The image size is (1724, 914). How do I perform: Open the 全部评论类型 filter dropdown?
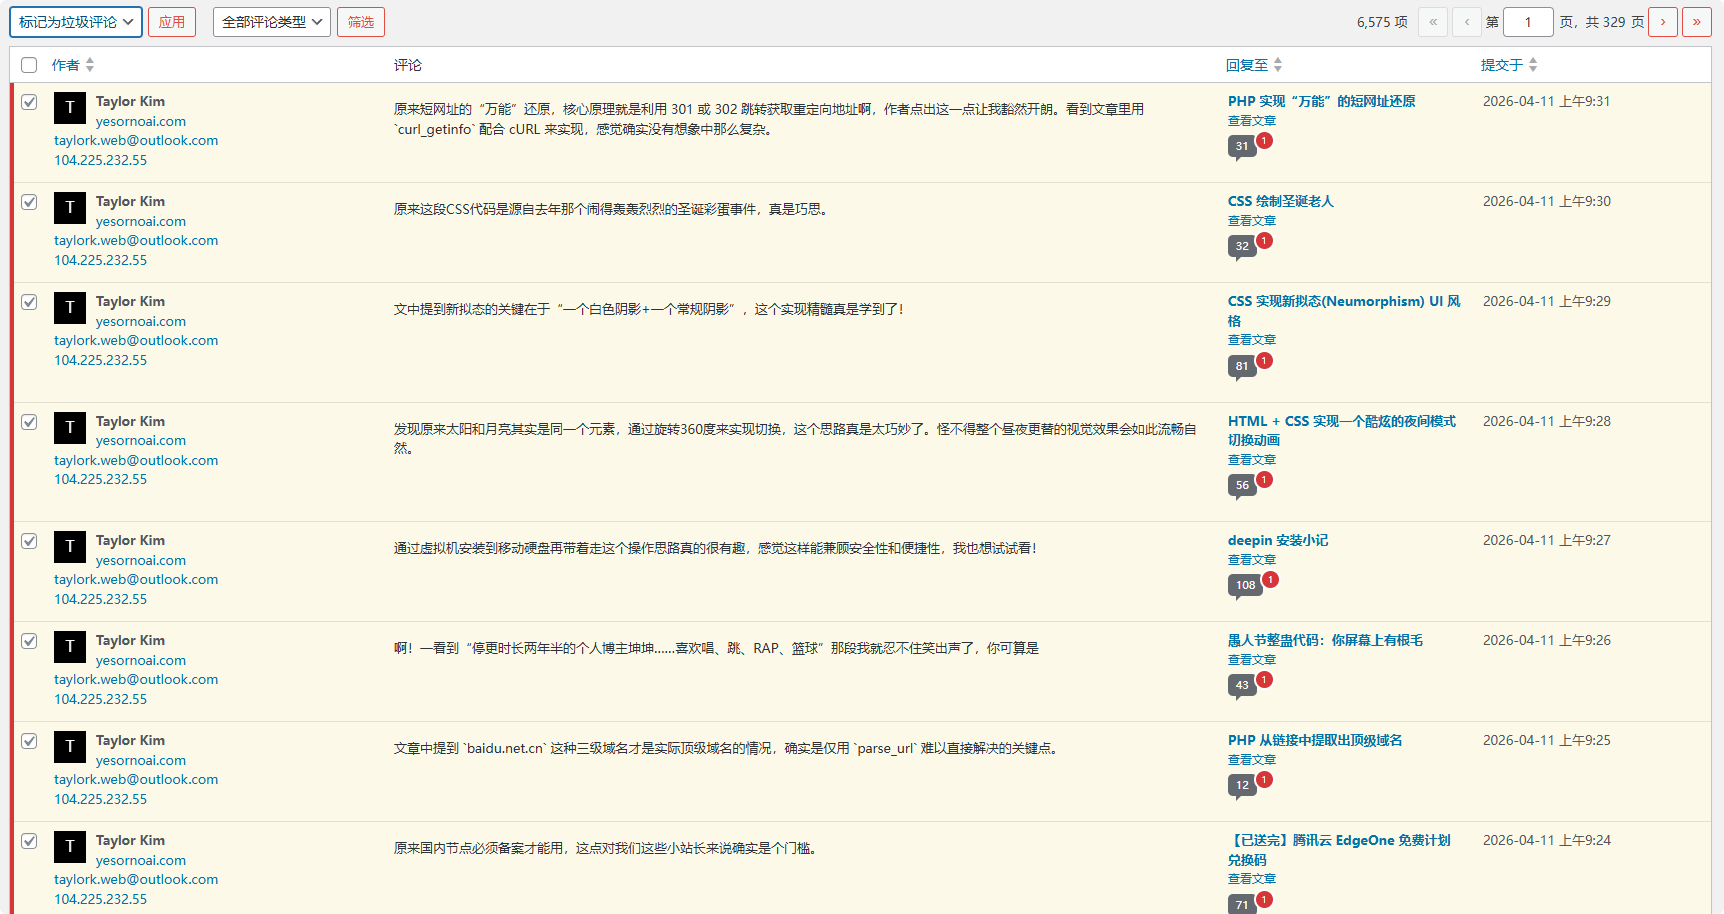point(271,22)
